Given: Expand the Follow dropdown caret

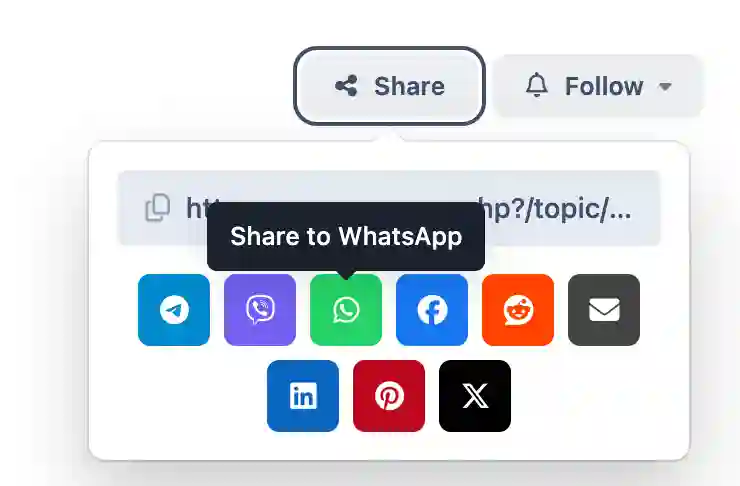Looking at the screenshot, I should click(665, 87).
